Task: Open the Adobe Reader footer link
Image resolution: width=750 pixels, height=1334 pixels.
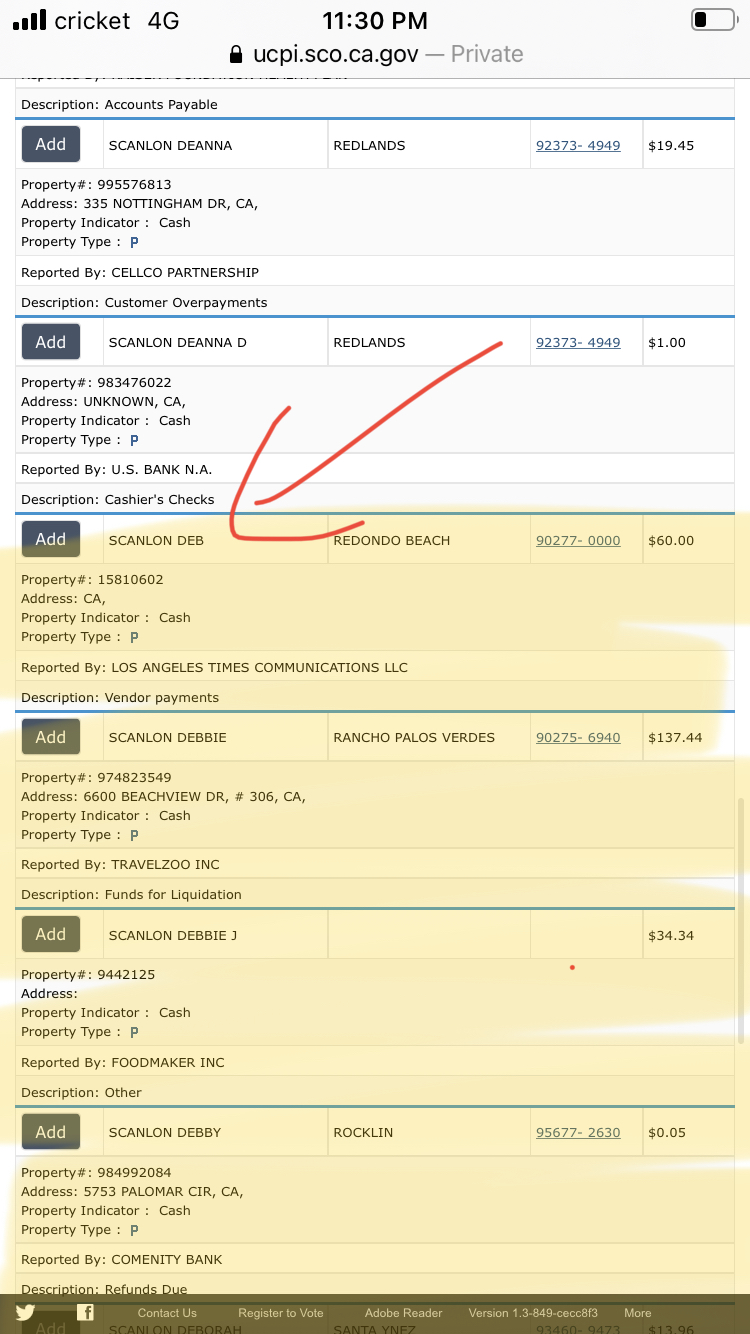Action: 404,1313
